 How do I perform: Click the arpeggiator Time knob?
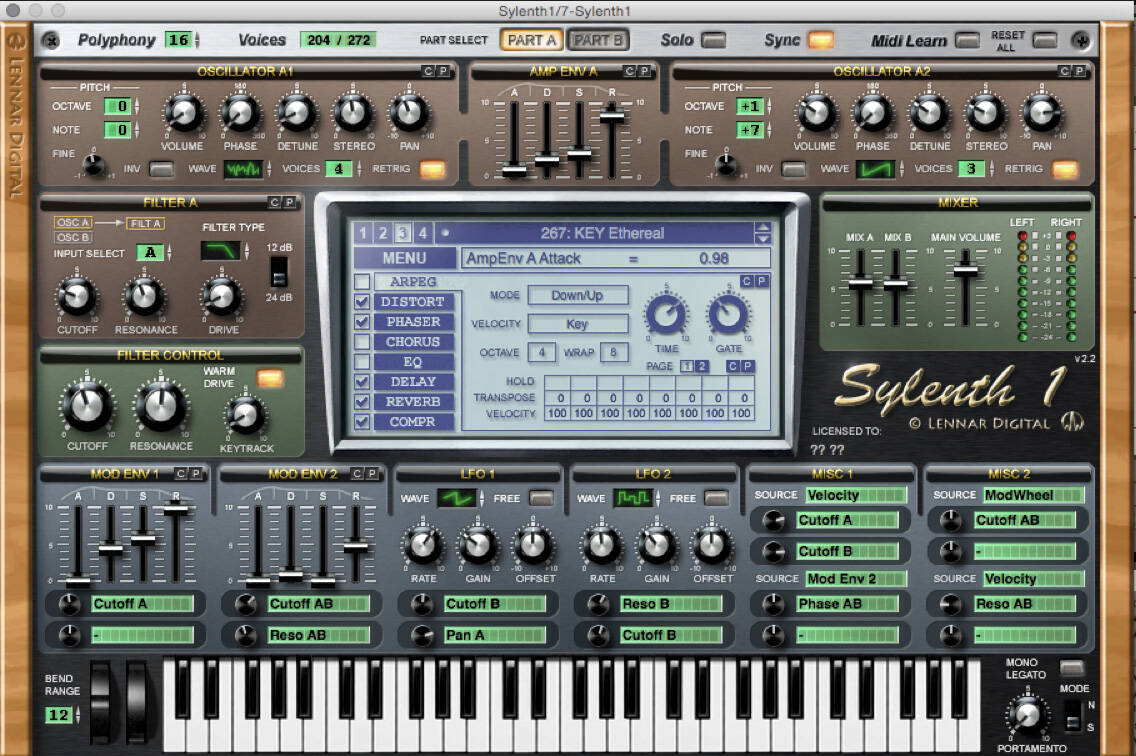pos(666,315)
